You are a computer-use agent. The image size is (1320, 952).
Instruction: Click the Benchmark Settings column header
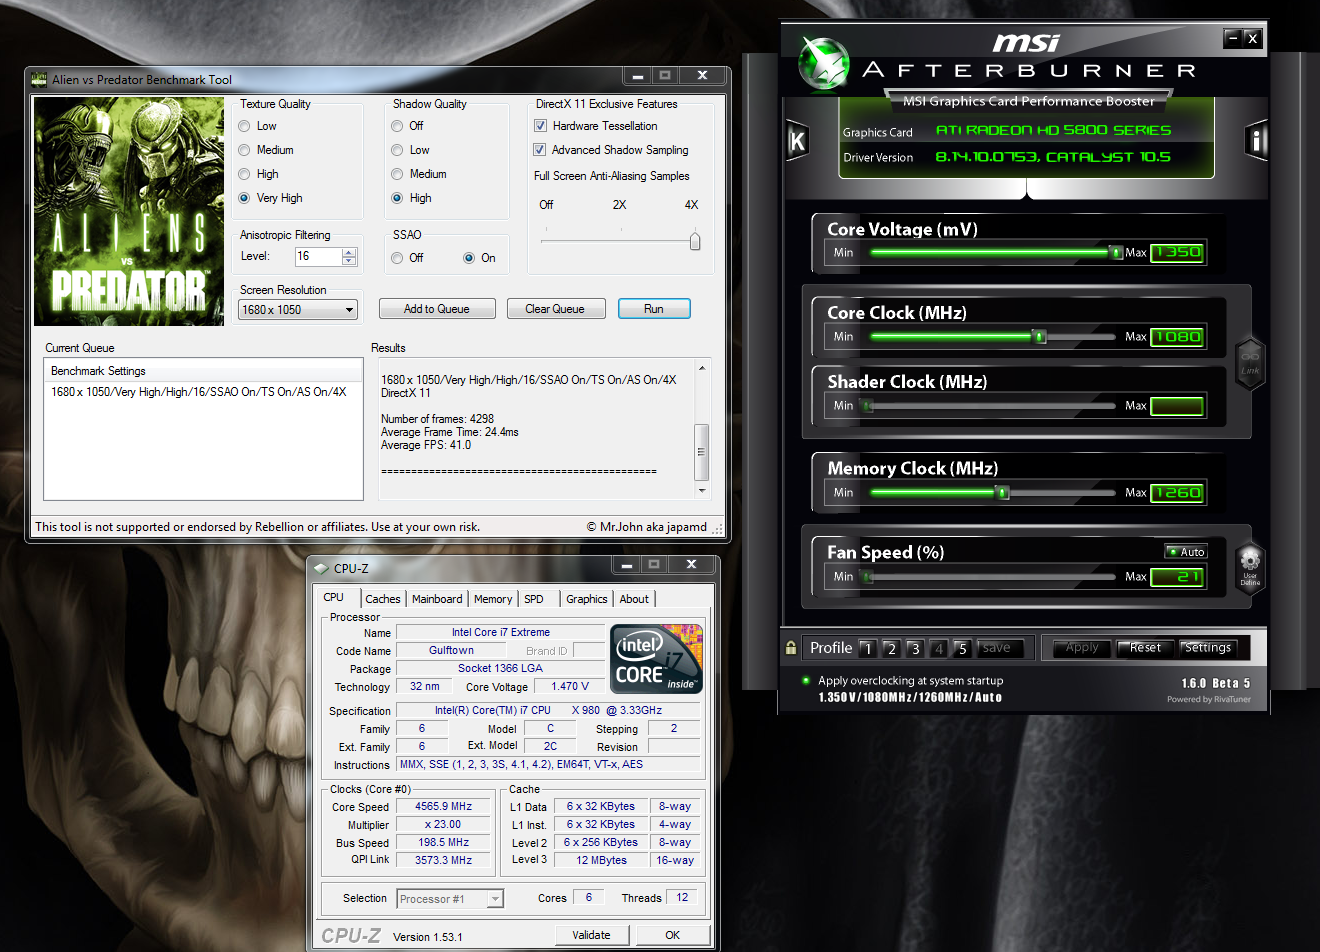tap(203, 371)
